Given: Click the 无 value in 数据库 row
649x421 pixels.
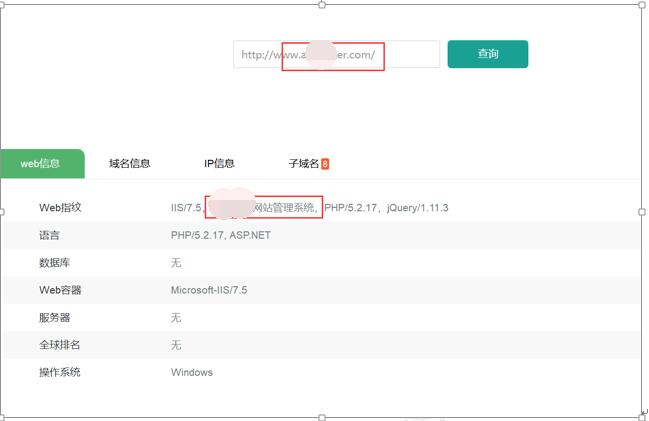Looking at the screenshot, I should pyautogui.click(x=176, y=262).
